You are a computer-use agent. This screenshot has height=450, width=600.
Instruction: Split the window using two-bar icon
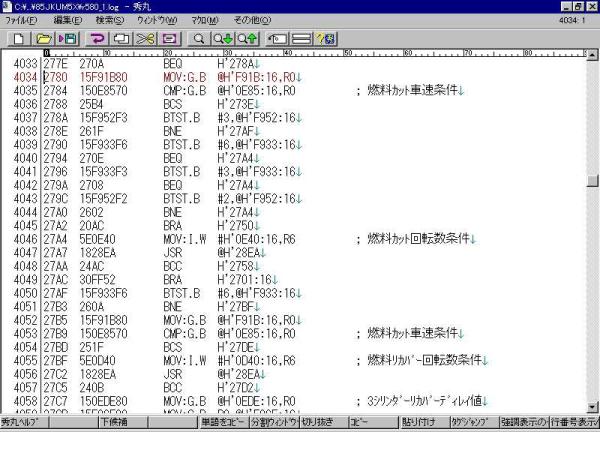[x=302, y=39]
